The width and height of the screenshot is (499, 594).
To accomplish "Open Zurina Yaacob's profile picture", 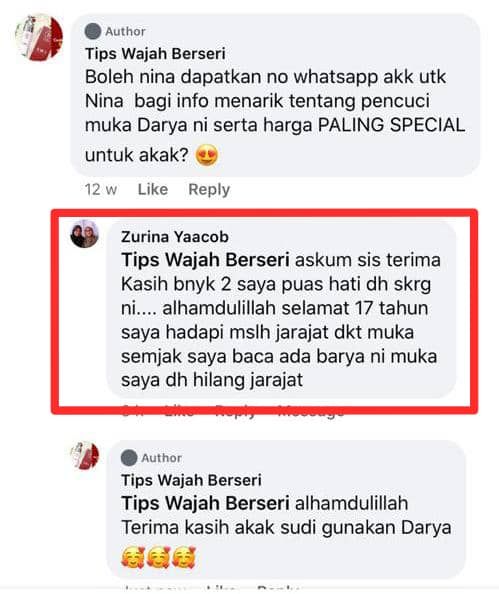I will [84, 234].
